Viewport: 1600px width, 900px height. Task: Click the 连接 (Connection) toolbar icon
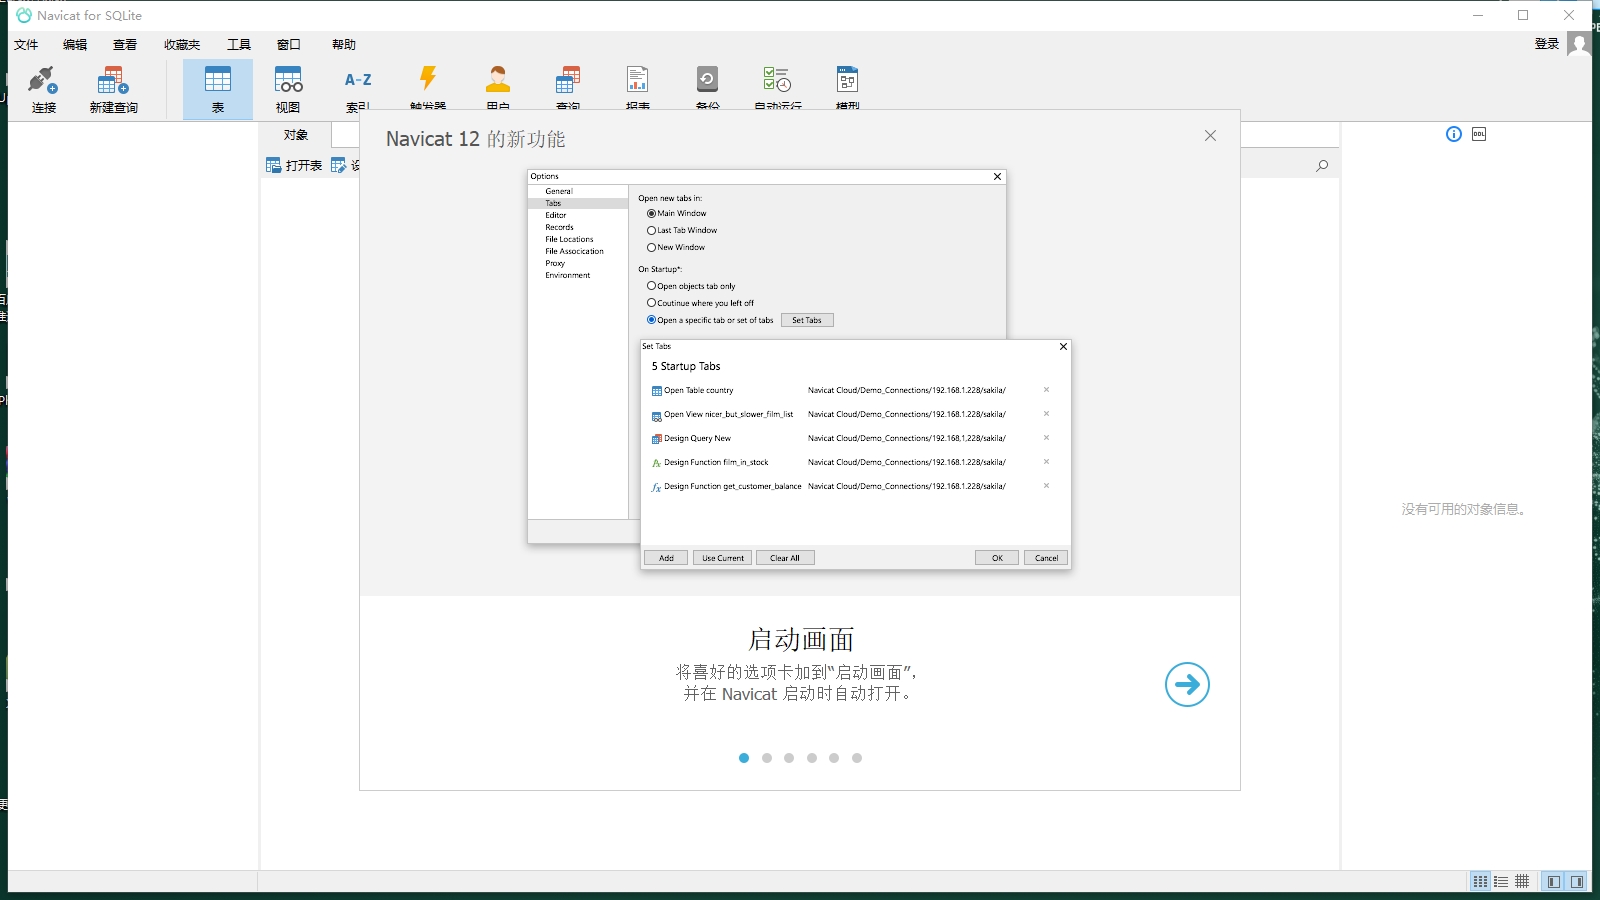pyautogui.click(x=44, y=89)
